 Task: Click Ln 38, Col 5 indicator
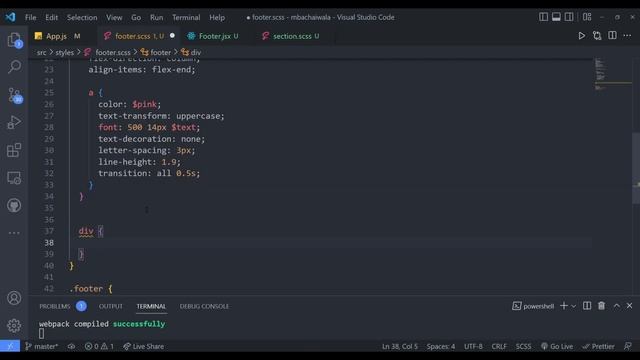(400, 346)
